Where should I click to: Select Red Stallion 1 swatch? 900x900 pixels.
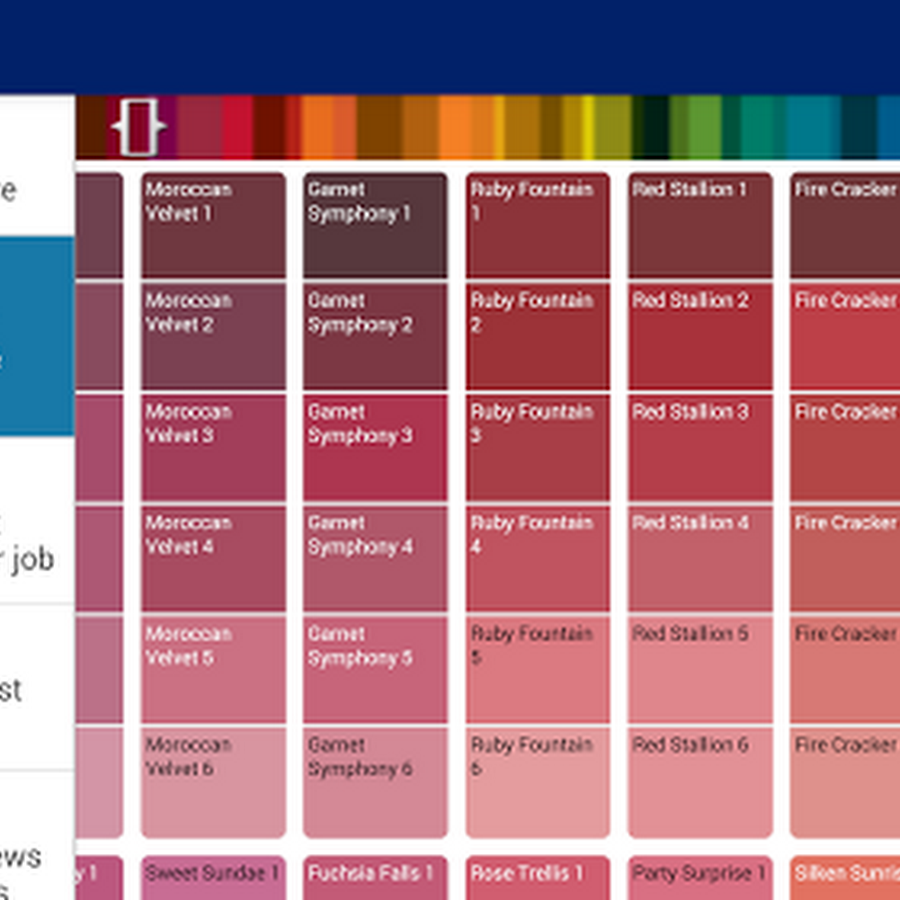tap(700, 225)
